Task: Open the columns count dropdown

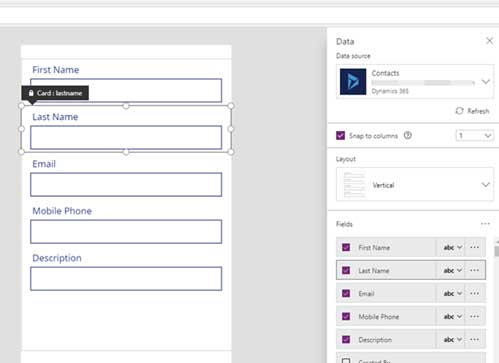Action: point(475,136)
